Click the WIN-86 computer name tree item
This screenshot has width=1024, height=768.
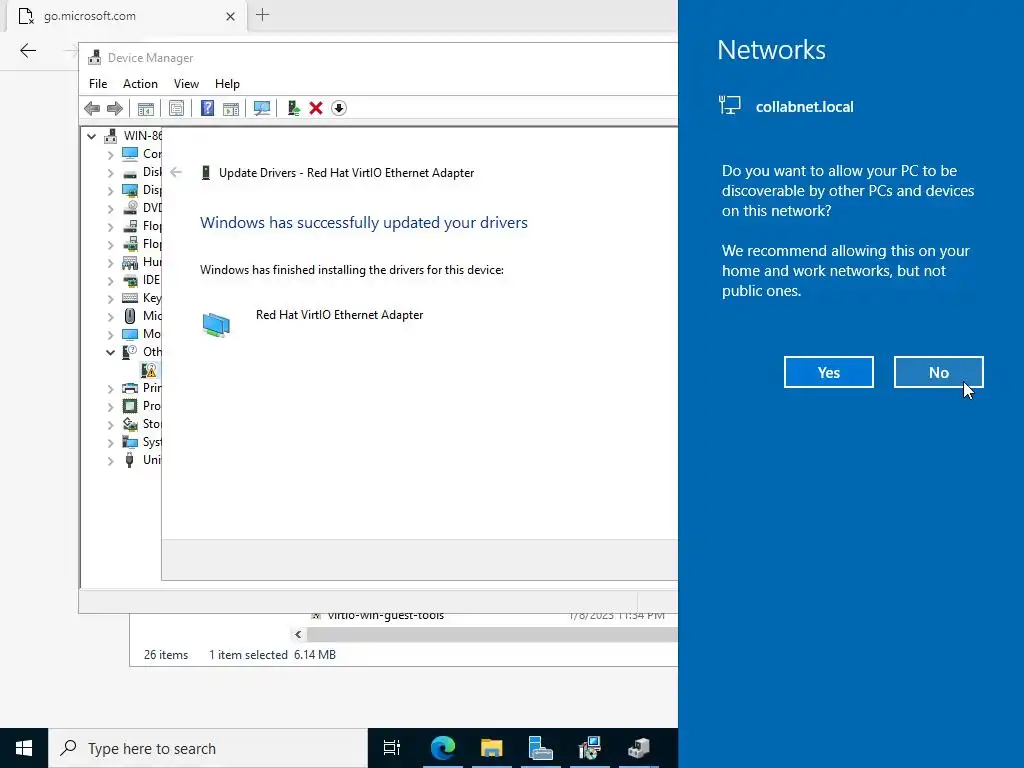click(x=143, y=136)
